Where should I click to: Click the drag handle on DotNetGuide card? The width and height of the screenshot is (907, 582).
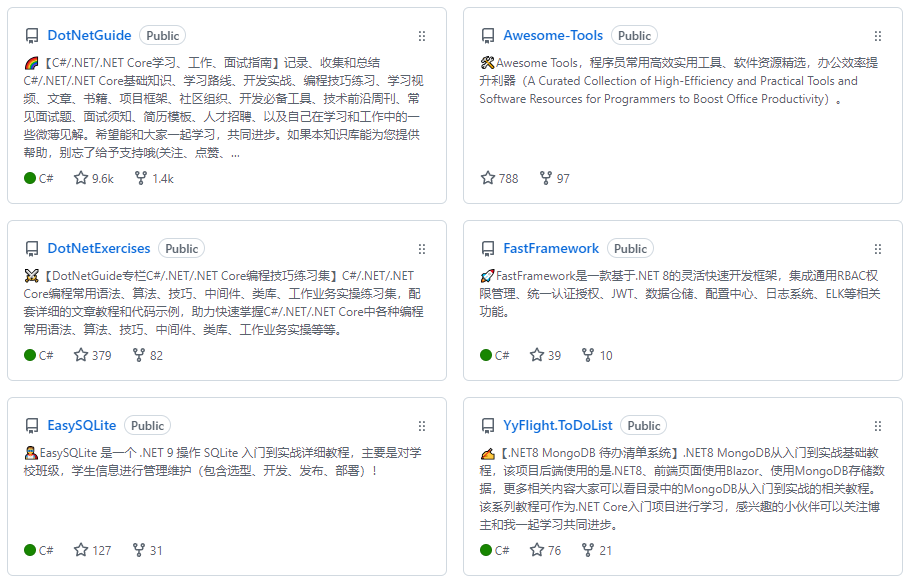coord(422,36)
